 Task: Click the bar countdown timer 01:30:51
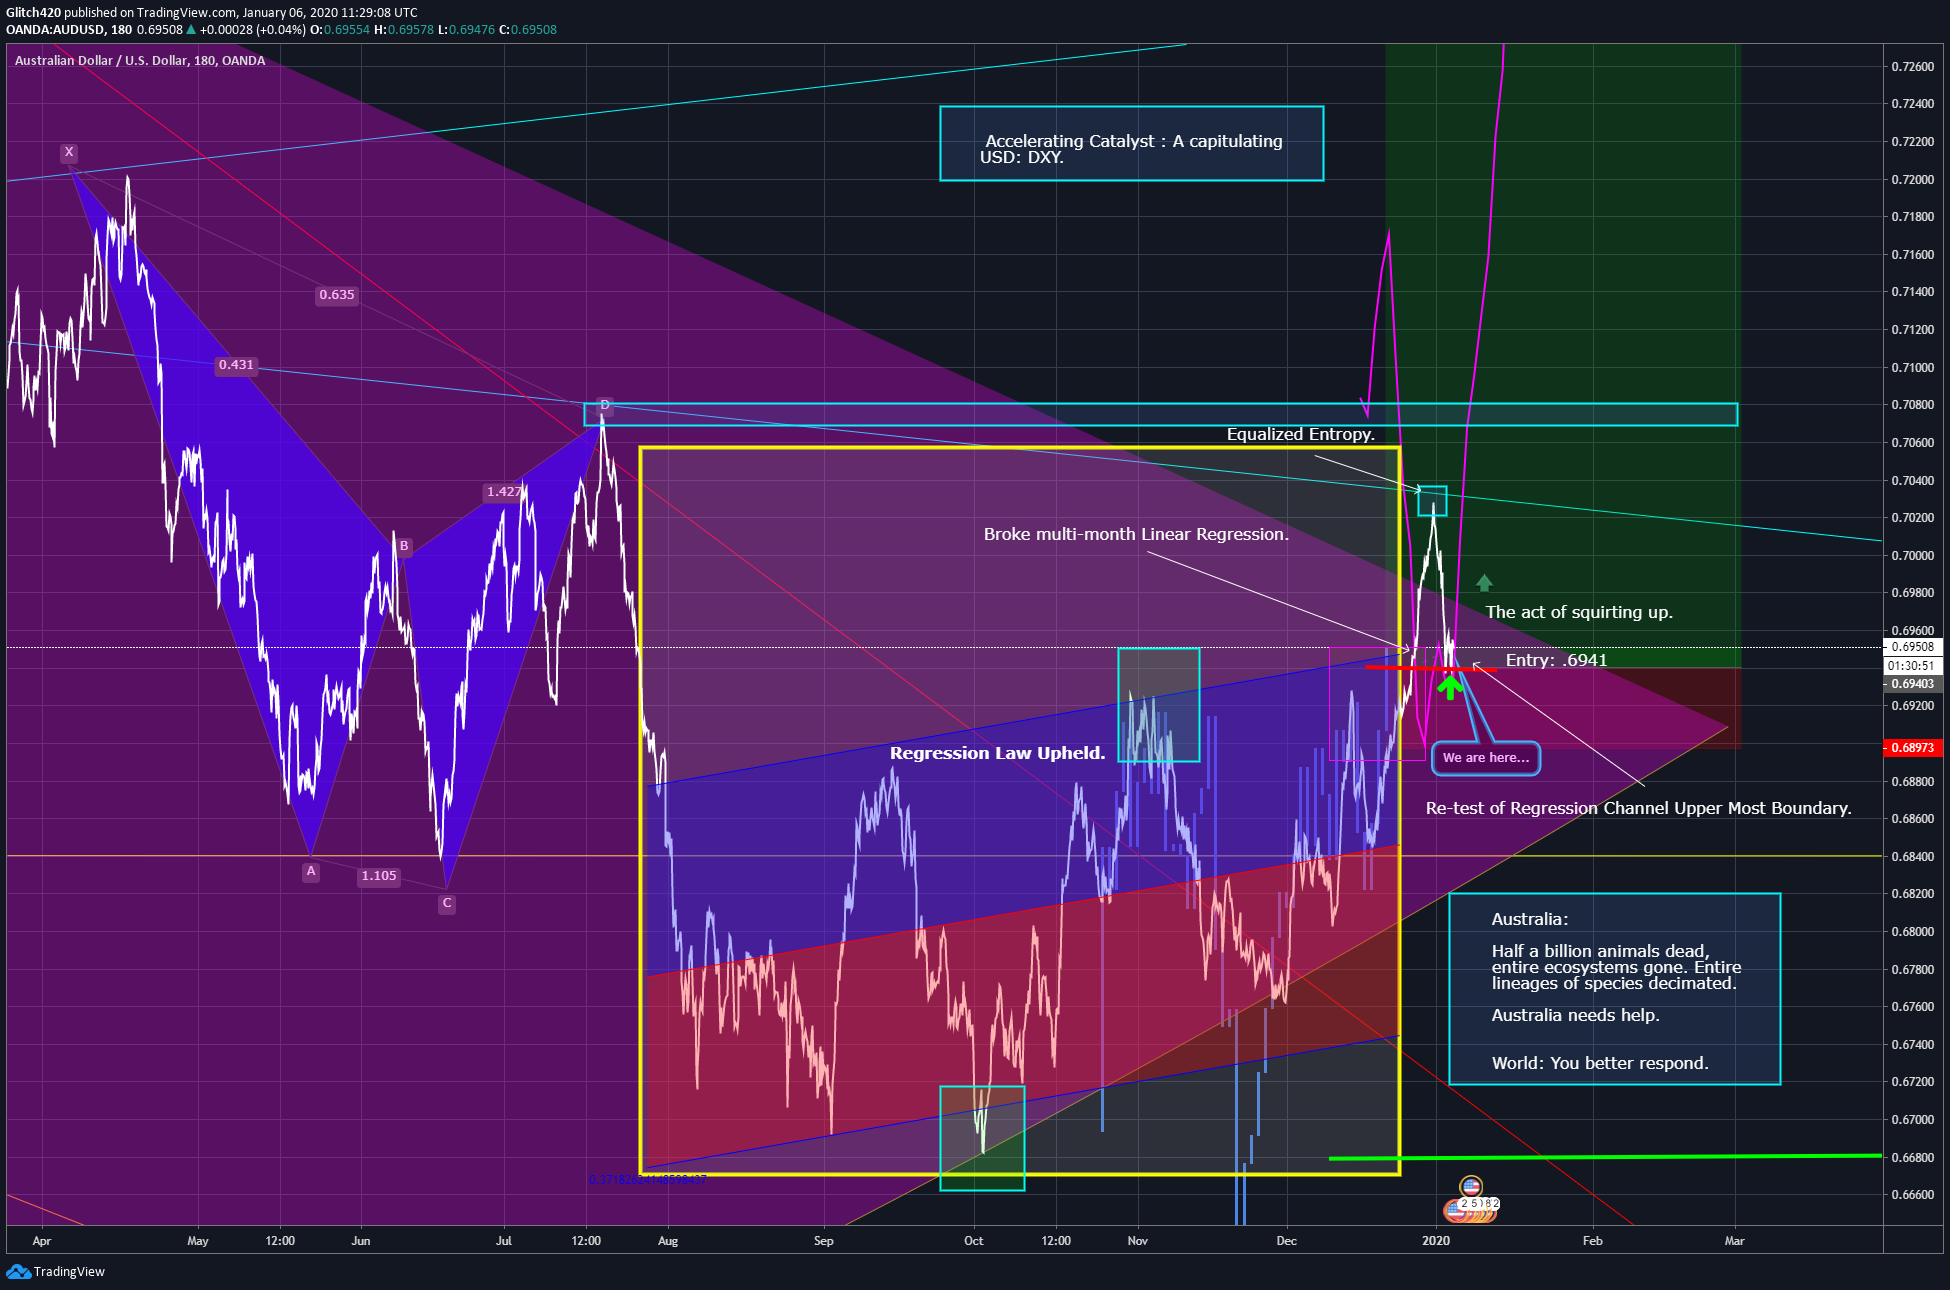(1913, 666)
